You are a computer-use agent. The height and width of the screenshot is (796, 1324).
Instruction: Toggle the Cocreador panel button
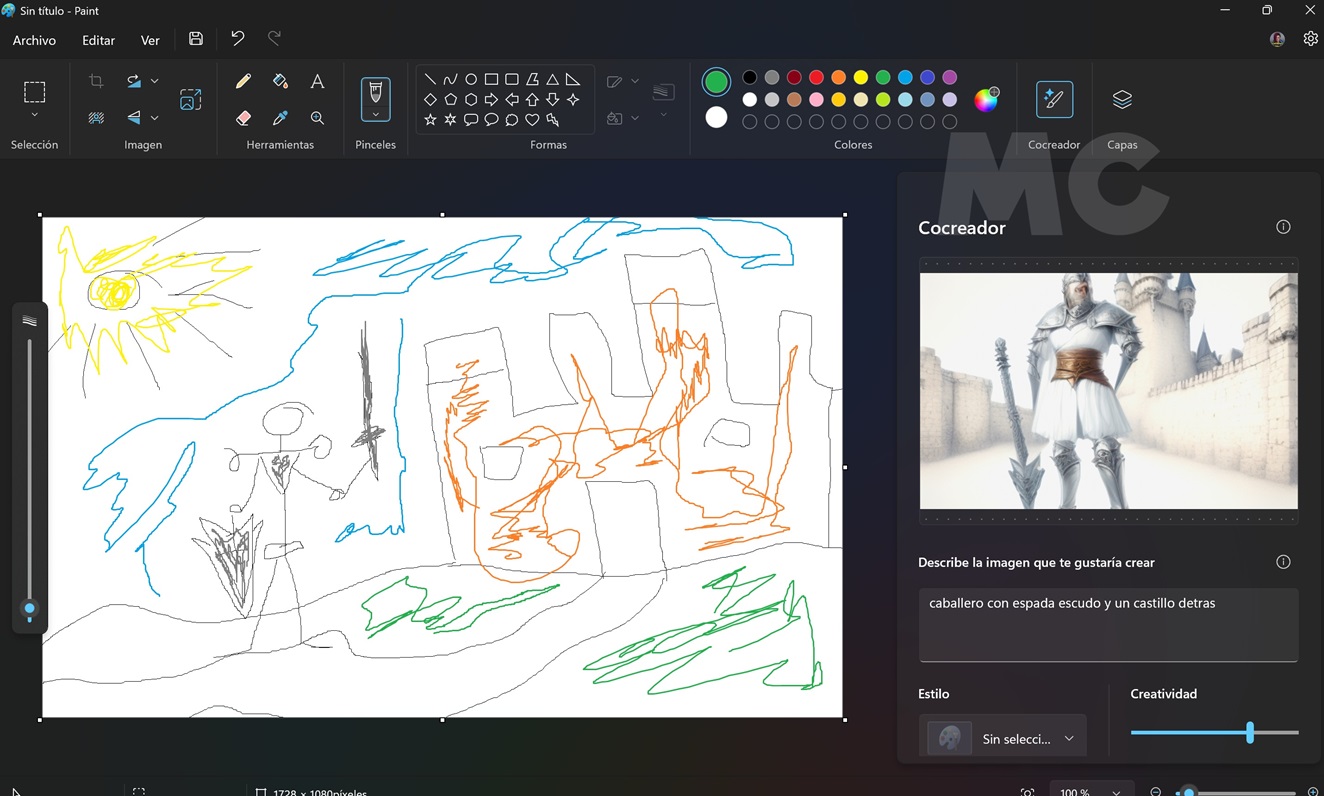[x=1054, y=100]
